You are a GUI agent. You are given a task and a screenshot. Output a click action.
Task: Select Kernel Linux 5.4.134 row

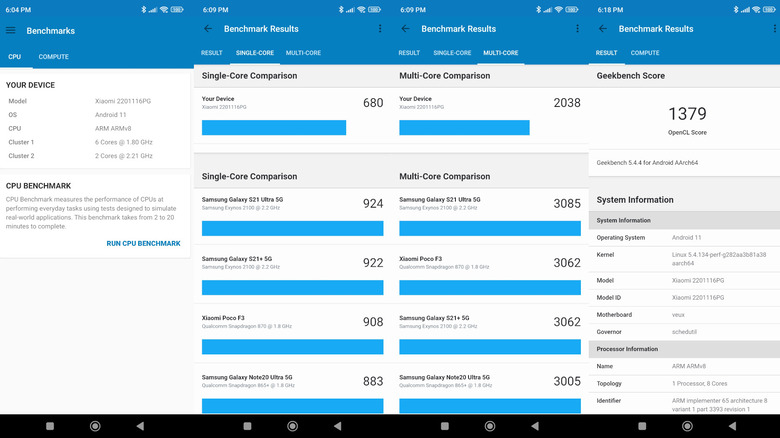[x=684, y=259]
